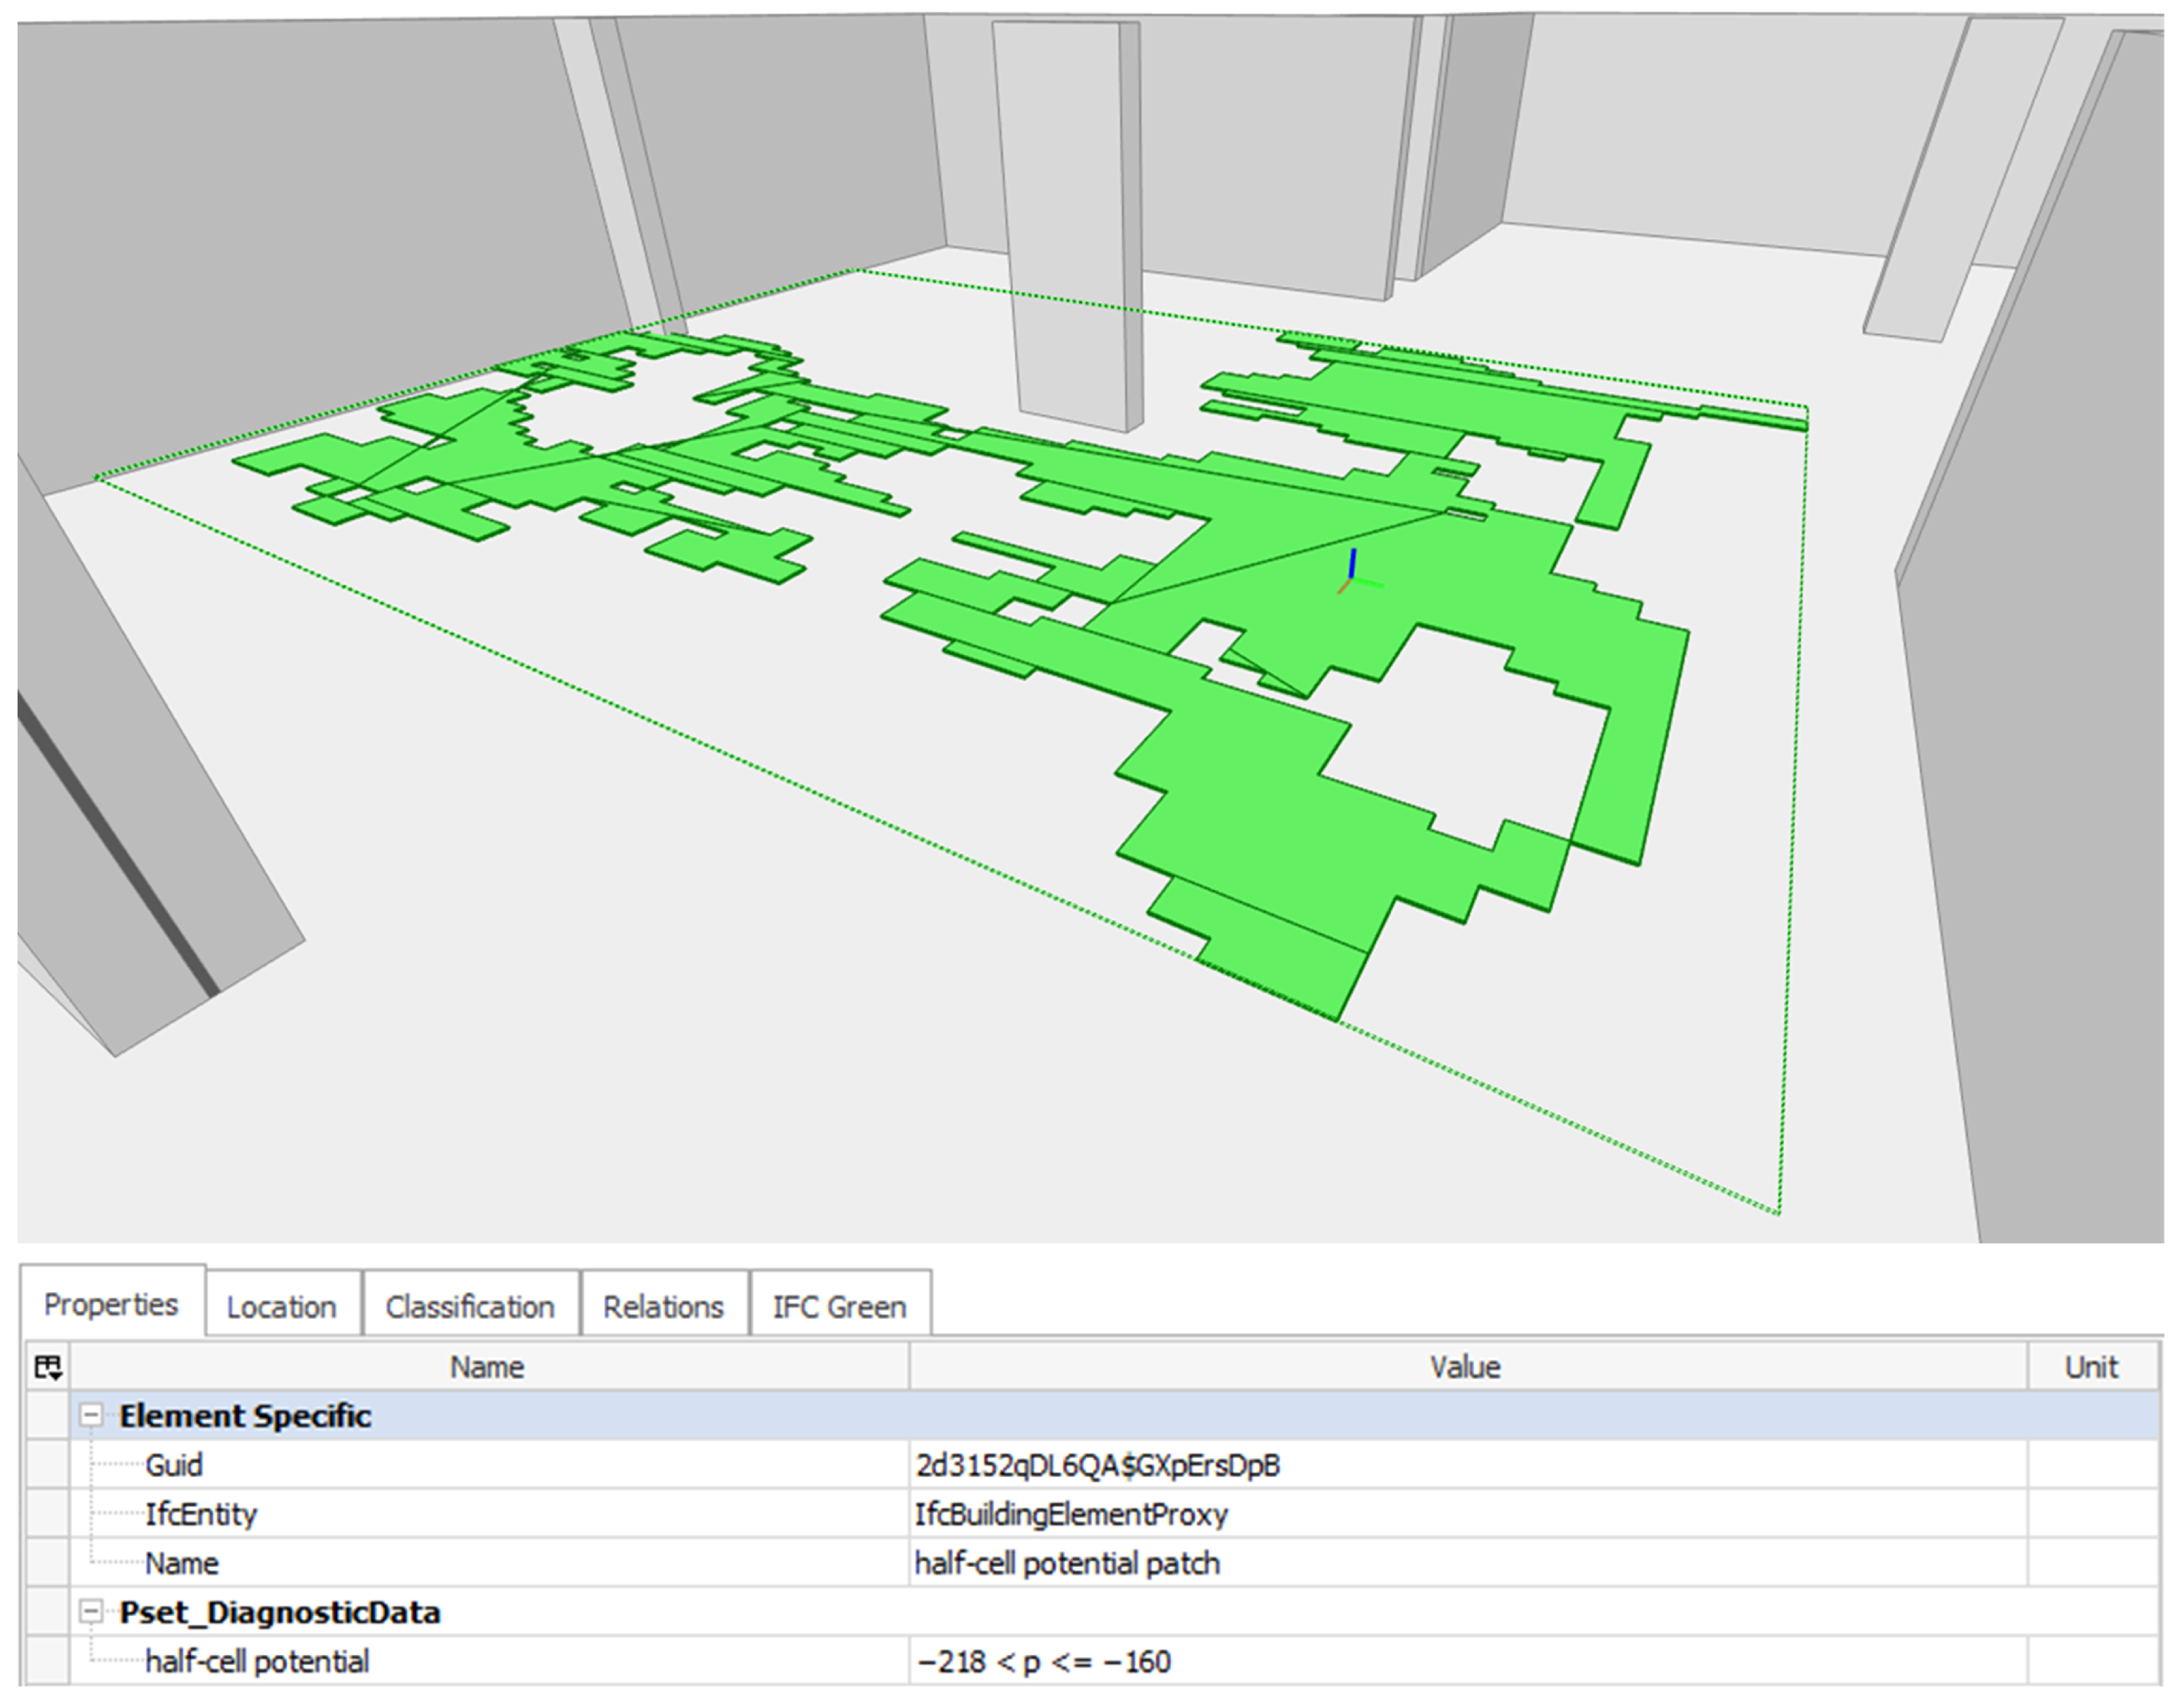Select the Guid property row
The image size is (2184, 1704).
1092,1464
